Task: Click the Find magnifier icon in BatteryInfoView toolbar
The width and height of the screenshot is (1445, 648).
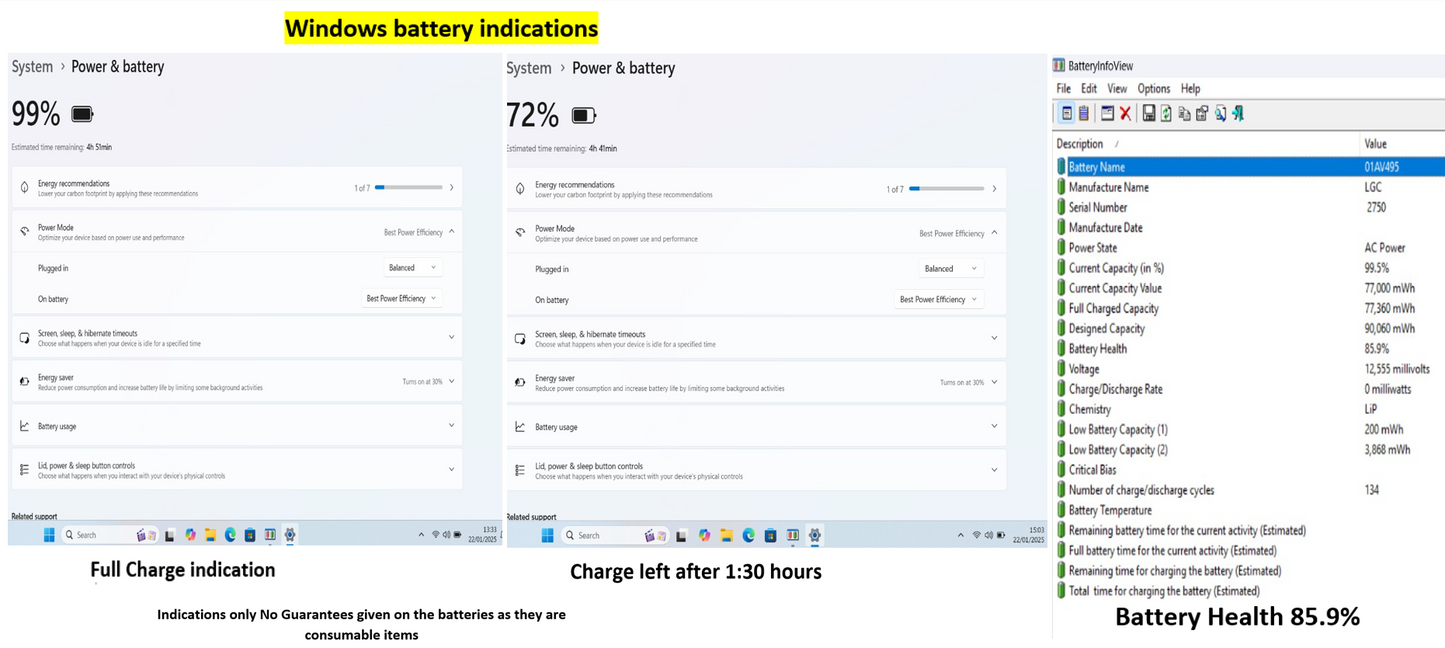Action: pos(1220,113)
